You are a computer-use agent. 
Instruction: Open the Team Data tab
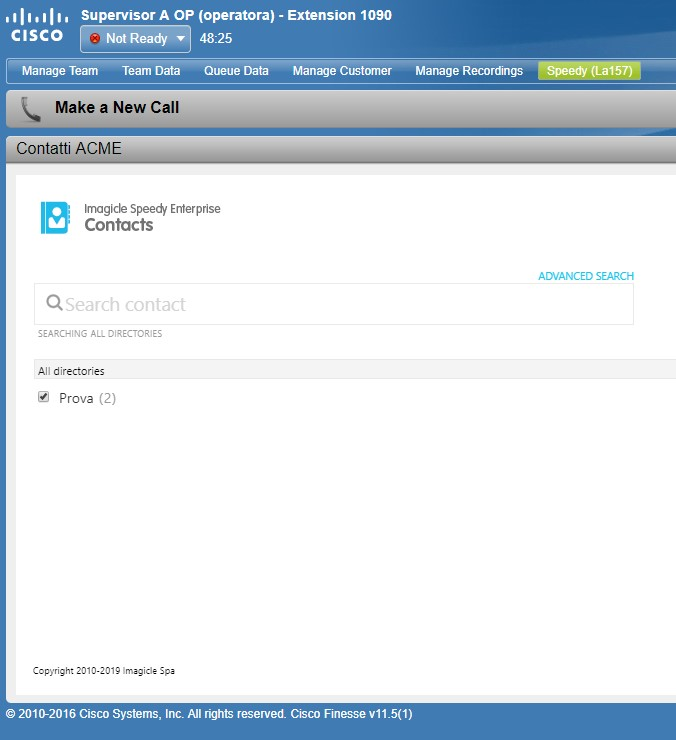pyautogui.click(x=151, y=71)
